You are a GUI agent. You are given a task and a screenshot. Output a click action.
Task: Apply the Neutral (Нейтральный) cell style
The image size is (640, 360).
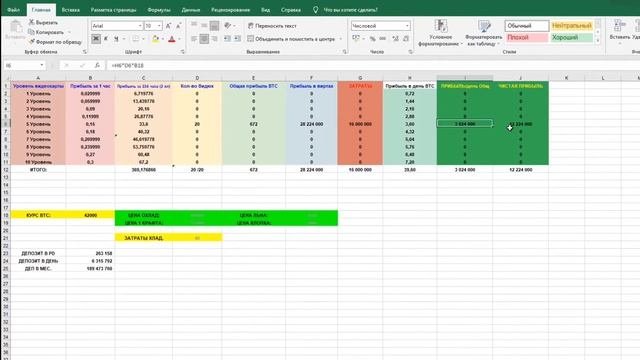point(571,26)
